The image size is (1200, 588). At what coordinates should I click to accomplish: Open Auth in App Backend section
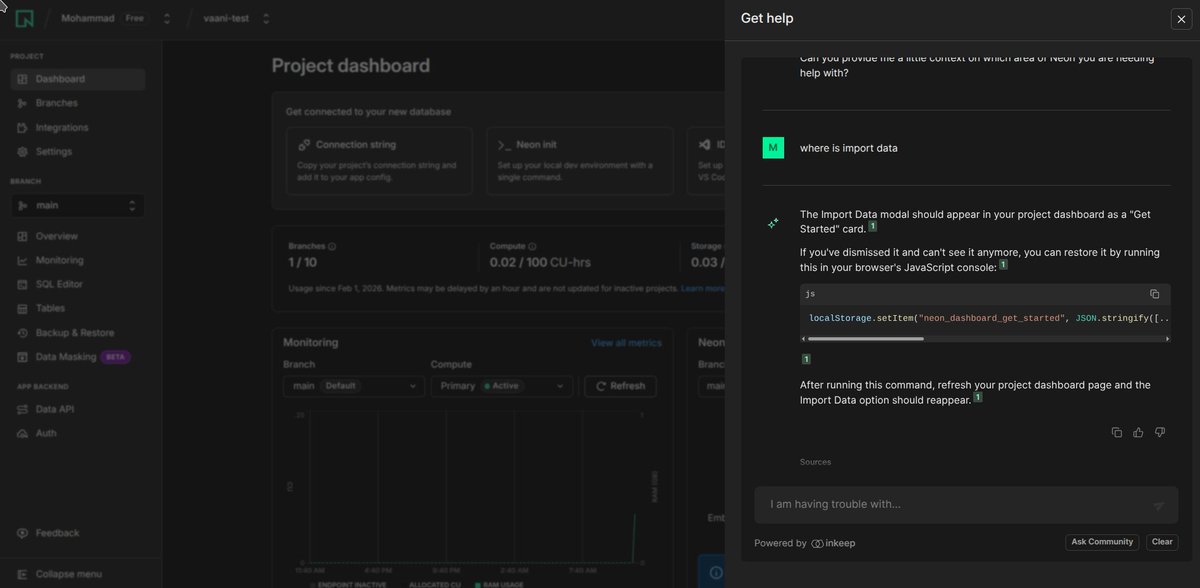pos(77,433)
